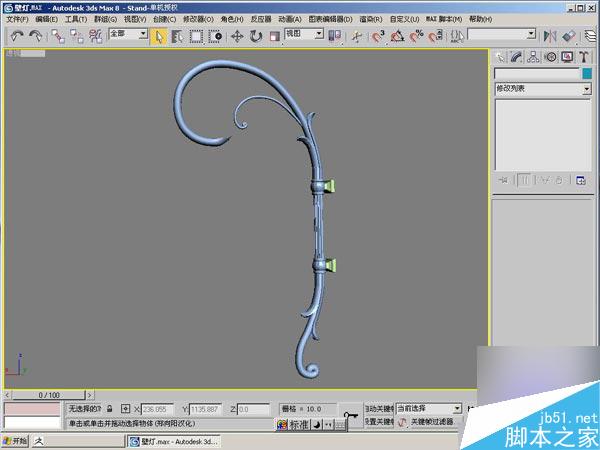Open the 群组(G) menu
This screenshot has width=600, height=450.
coord(105,19)
